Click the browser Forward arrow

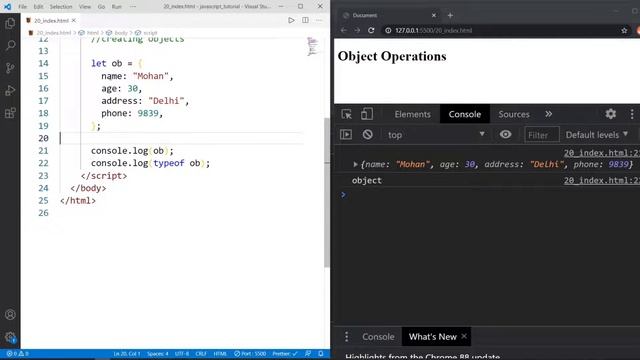[357, 30]
